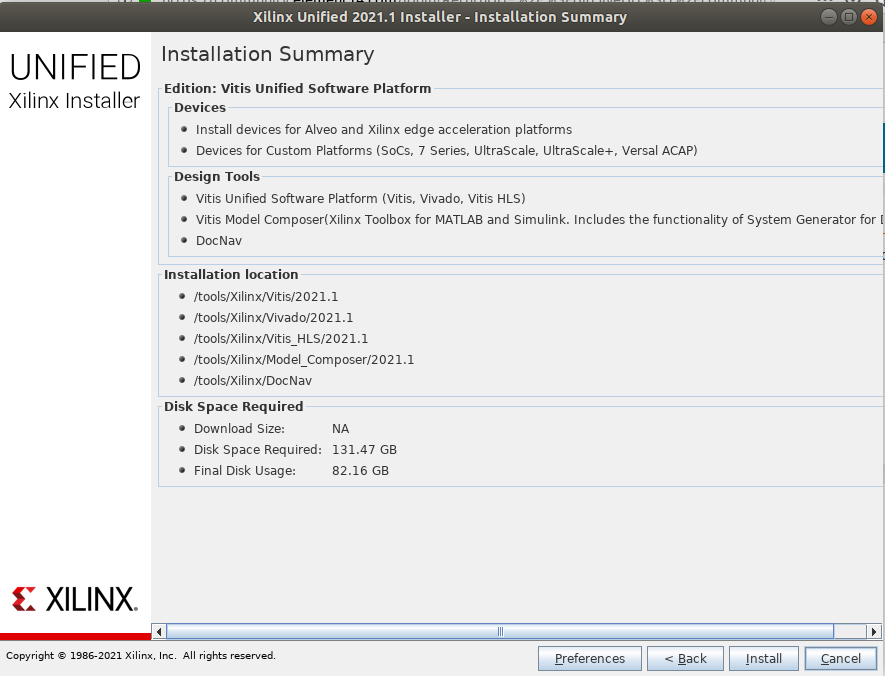Go back with the Back button
This screenshot has width=885, height=676.
pos(685,659)
